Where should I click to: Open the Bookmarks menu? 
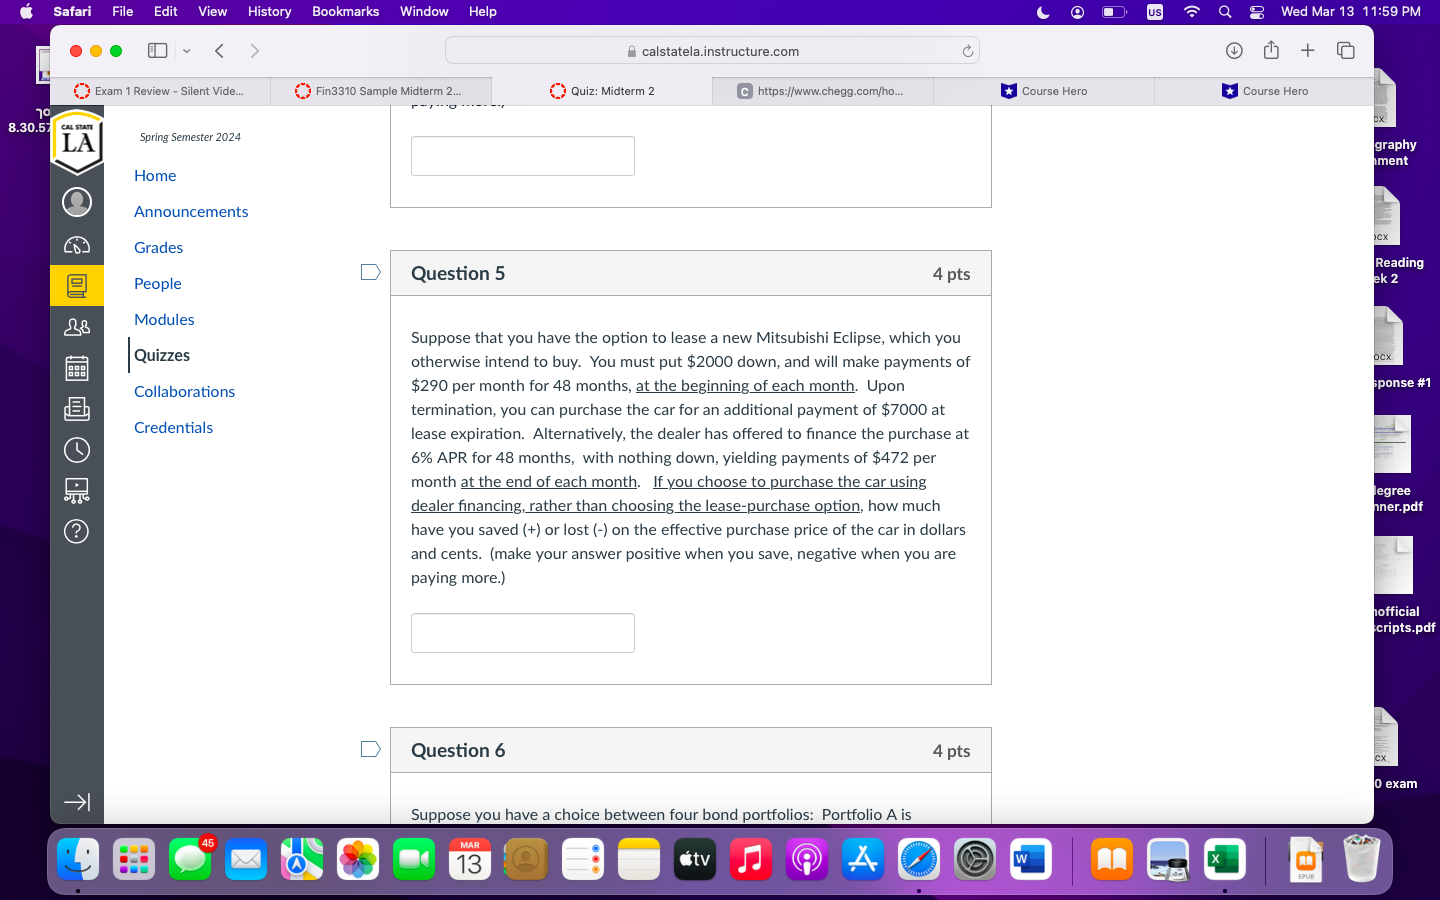345,12
